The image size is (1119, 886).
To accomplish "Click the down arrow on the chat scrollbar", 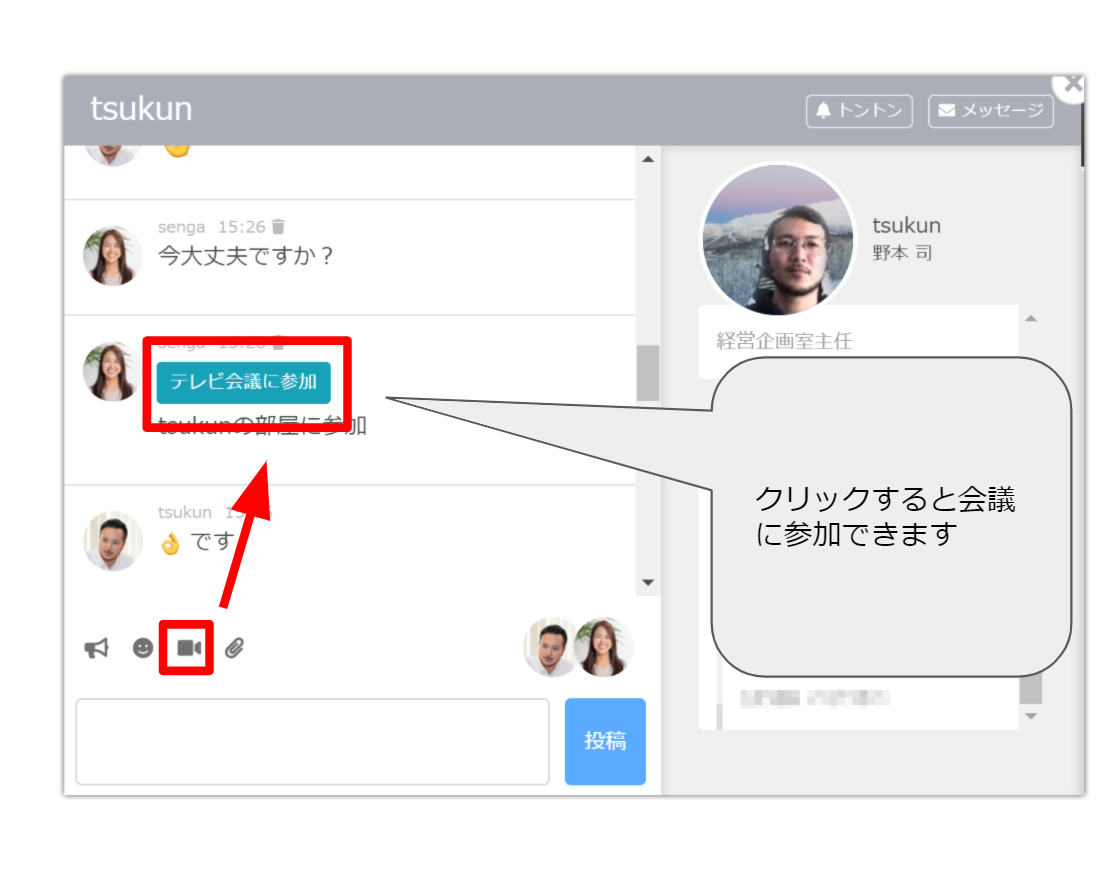I will click(x=648, y=581).
